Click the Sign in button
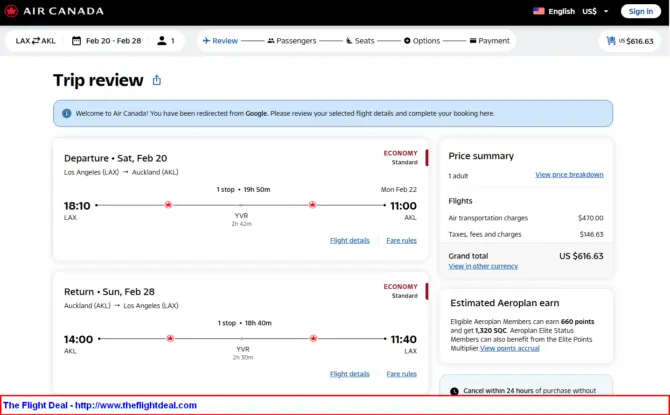Screen dimensions: 670x415 point(641,12)
